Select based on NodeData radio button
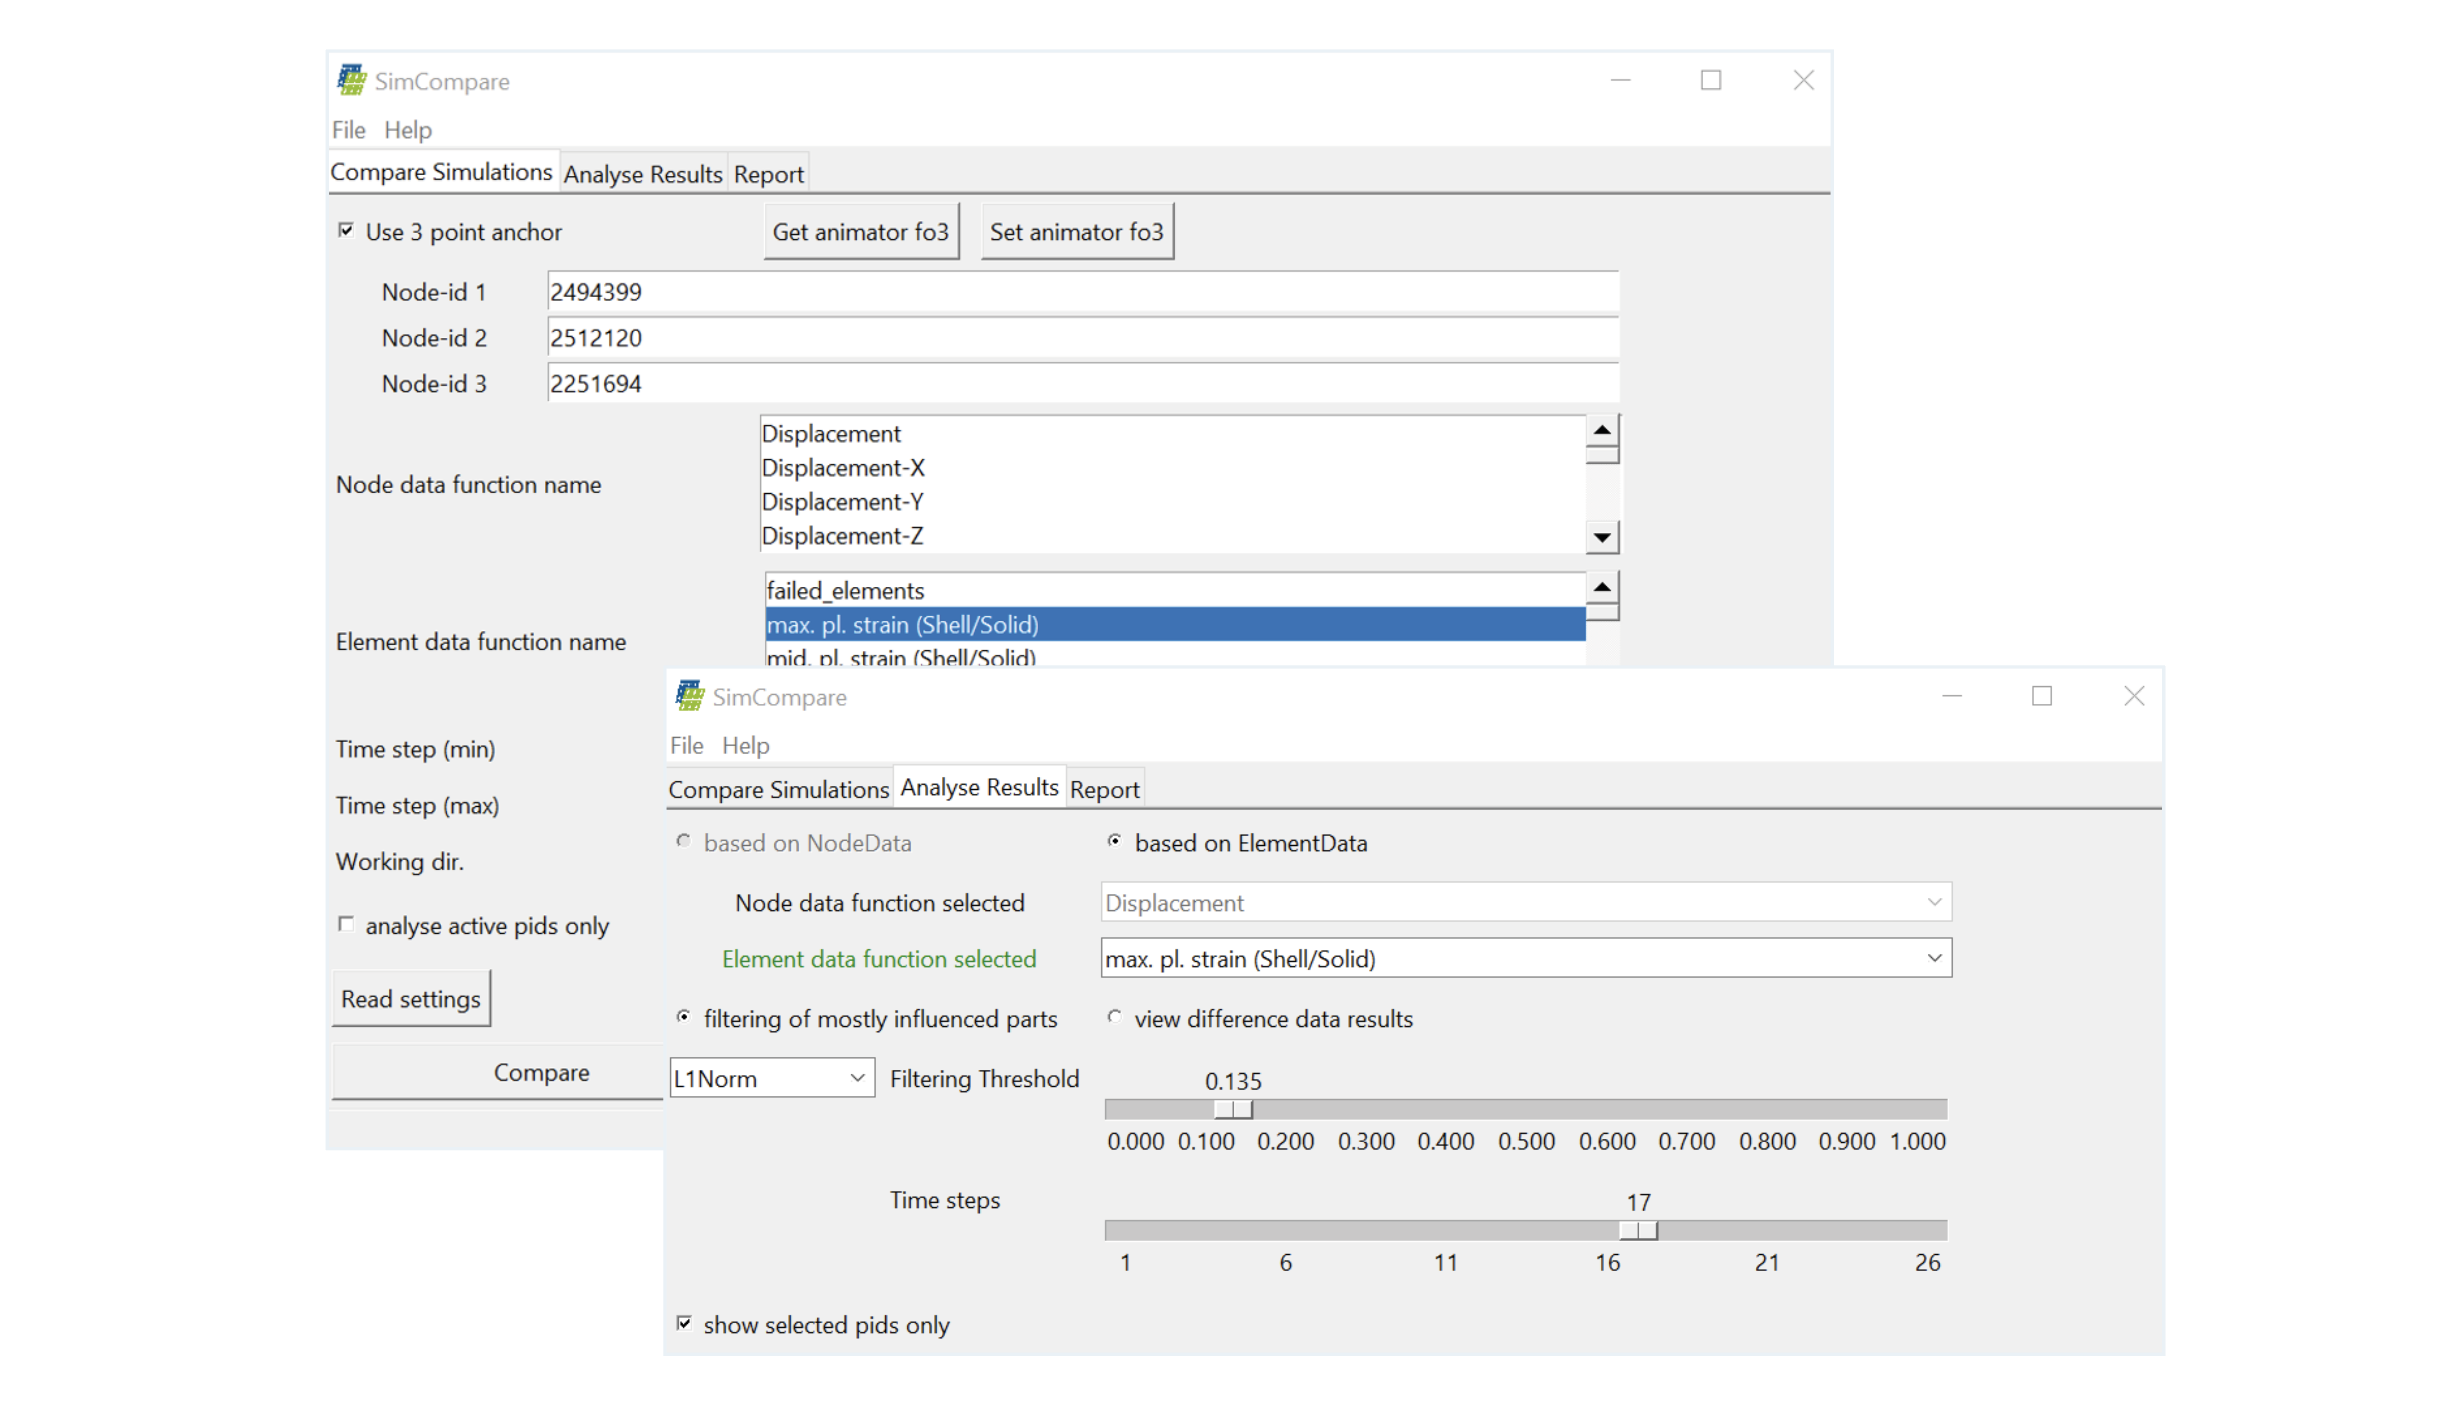 pos(684,841)
